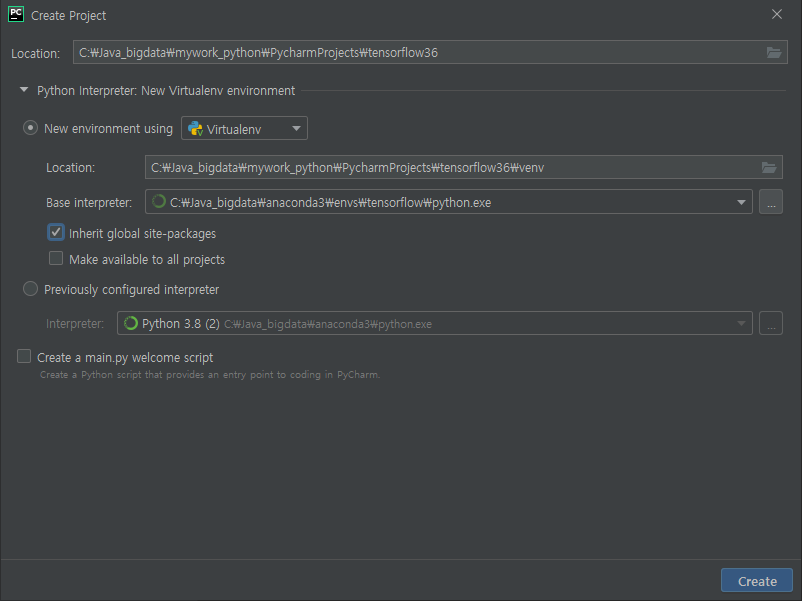Open the Base interpreter dropdown arrow
Image resolution: width=802 pixels, height=601 pixels.
tap(741, 203)
